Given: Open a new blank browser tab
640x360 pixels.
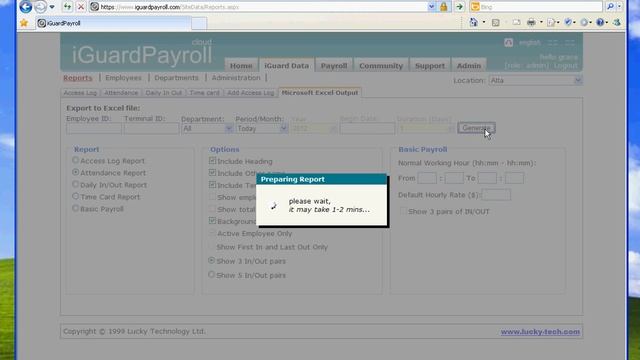Looking at the screenshot, I should pos(199,23).
